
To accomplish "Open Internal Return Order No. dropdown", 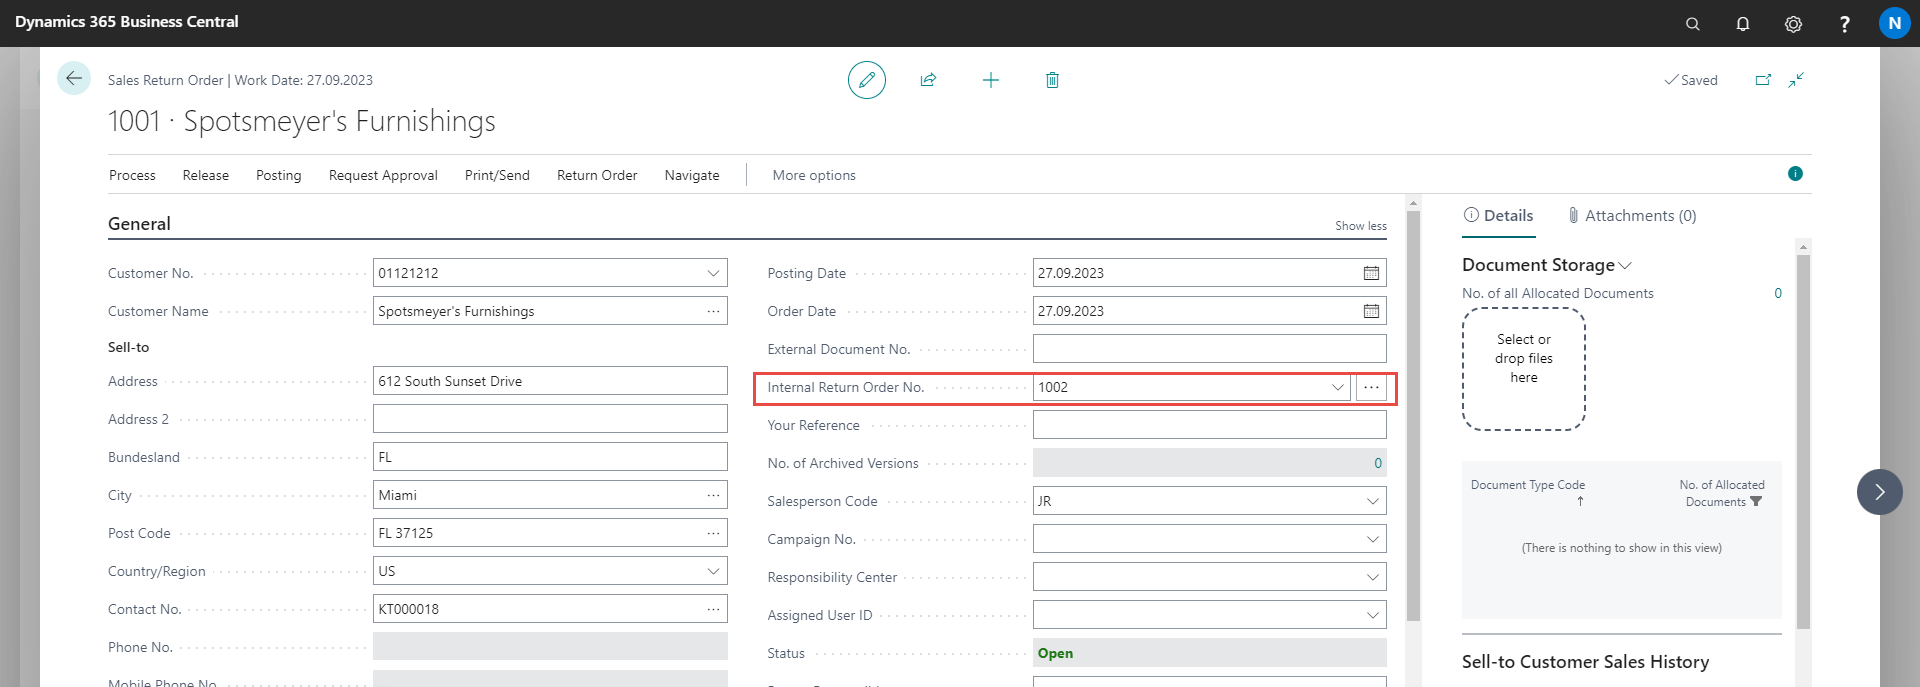I will pyautogui.click(x=1337, y=387).
